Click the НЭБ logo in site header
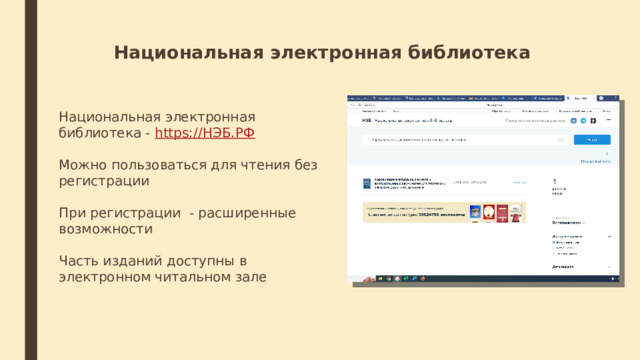 pos(367,121)
